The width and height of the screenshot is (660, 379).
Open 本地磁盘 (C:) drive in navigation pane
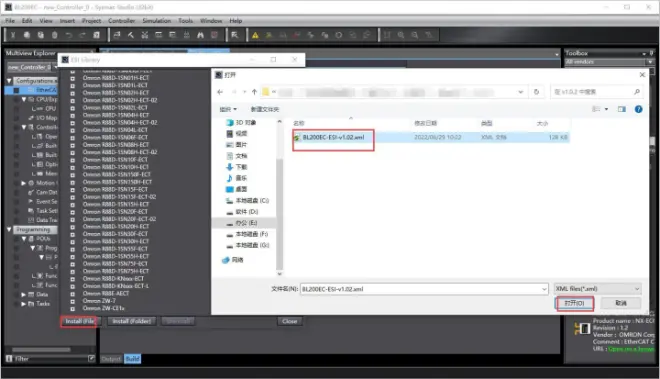tap(248, 200)
